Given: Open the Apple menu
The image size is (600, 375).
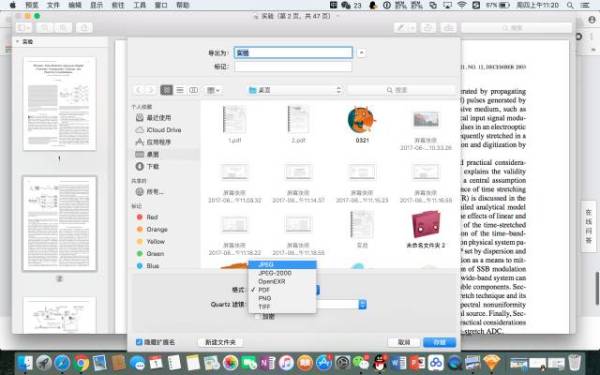Looking at the screenshot, I should (13, 5).
